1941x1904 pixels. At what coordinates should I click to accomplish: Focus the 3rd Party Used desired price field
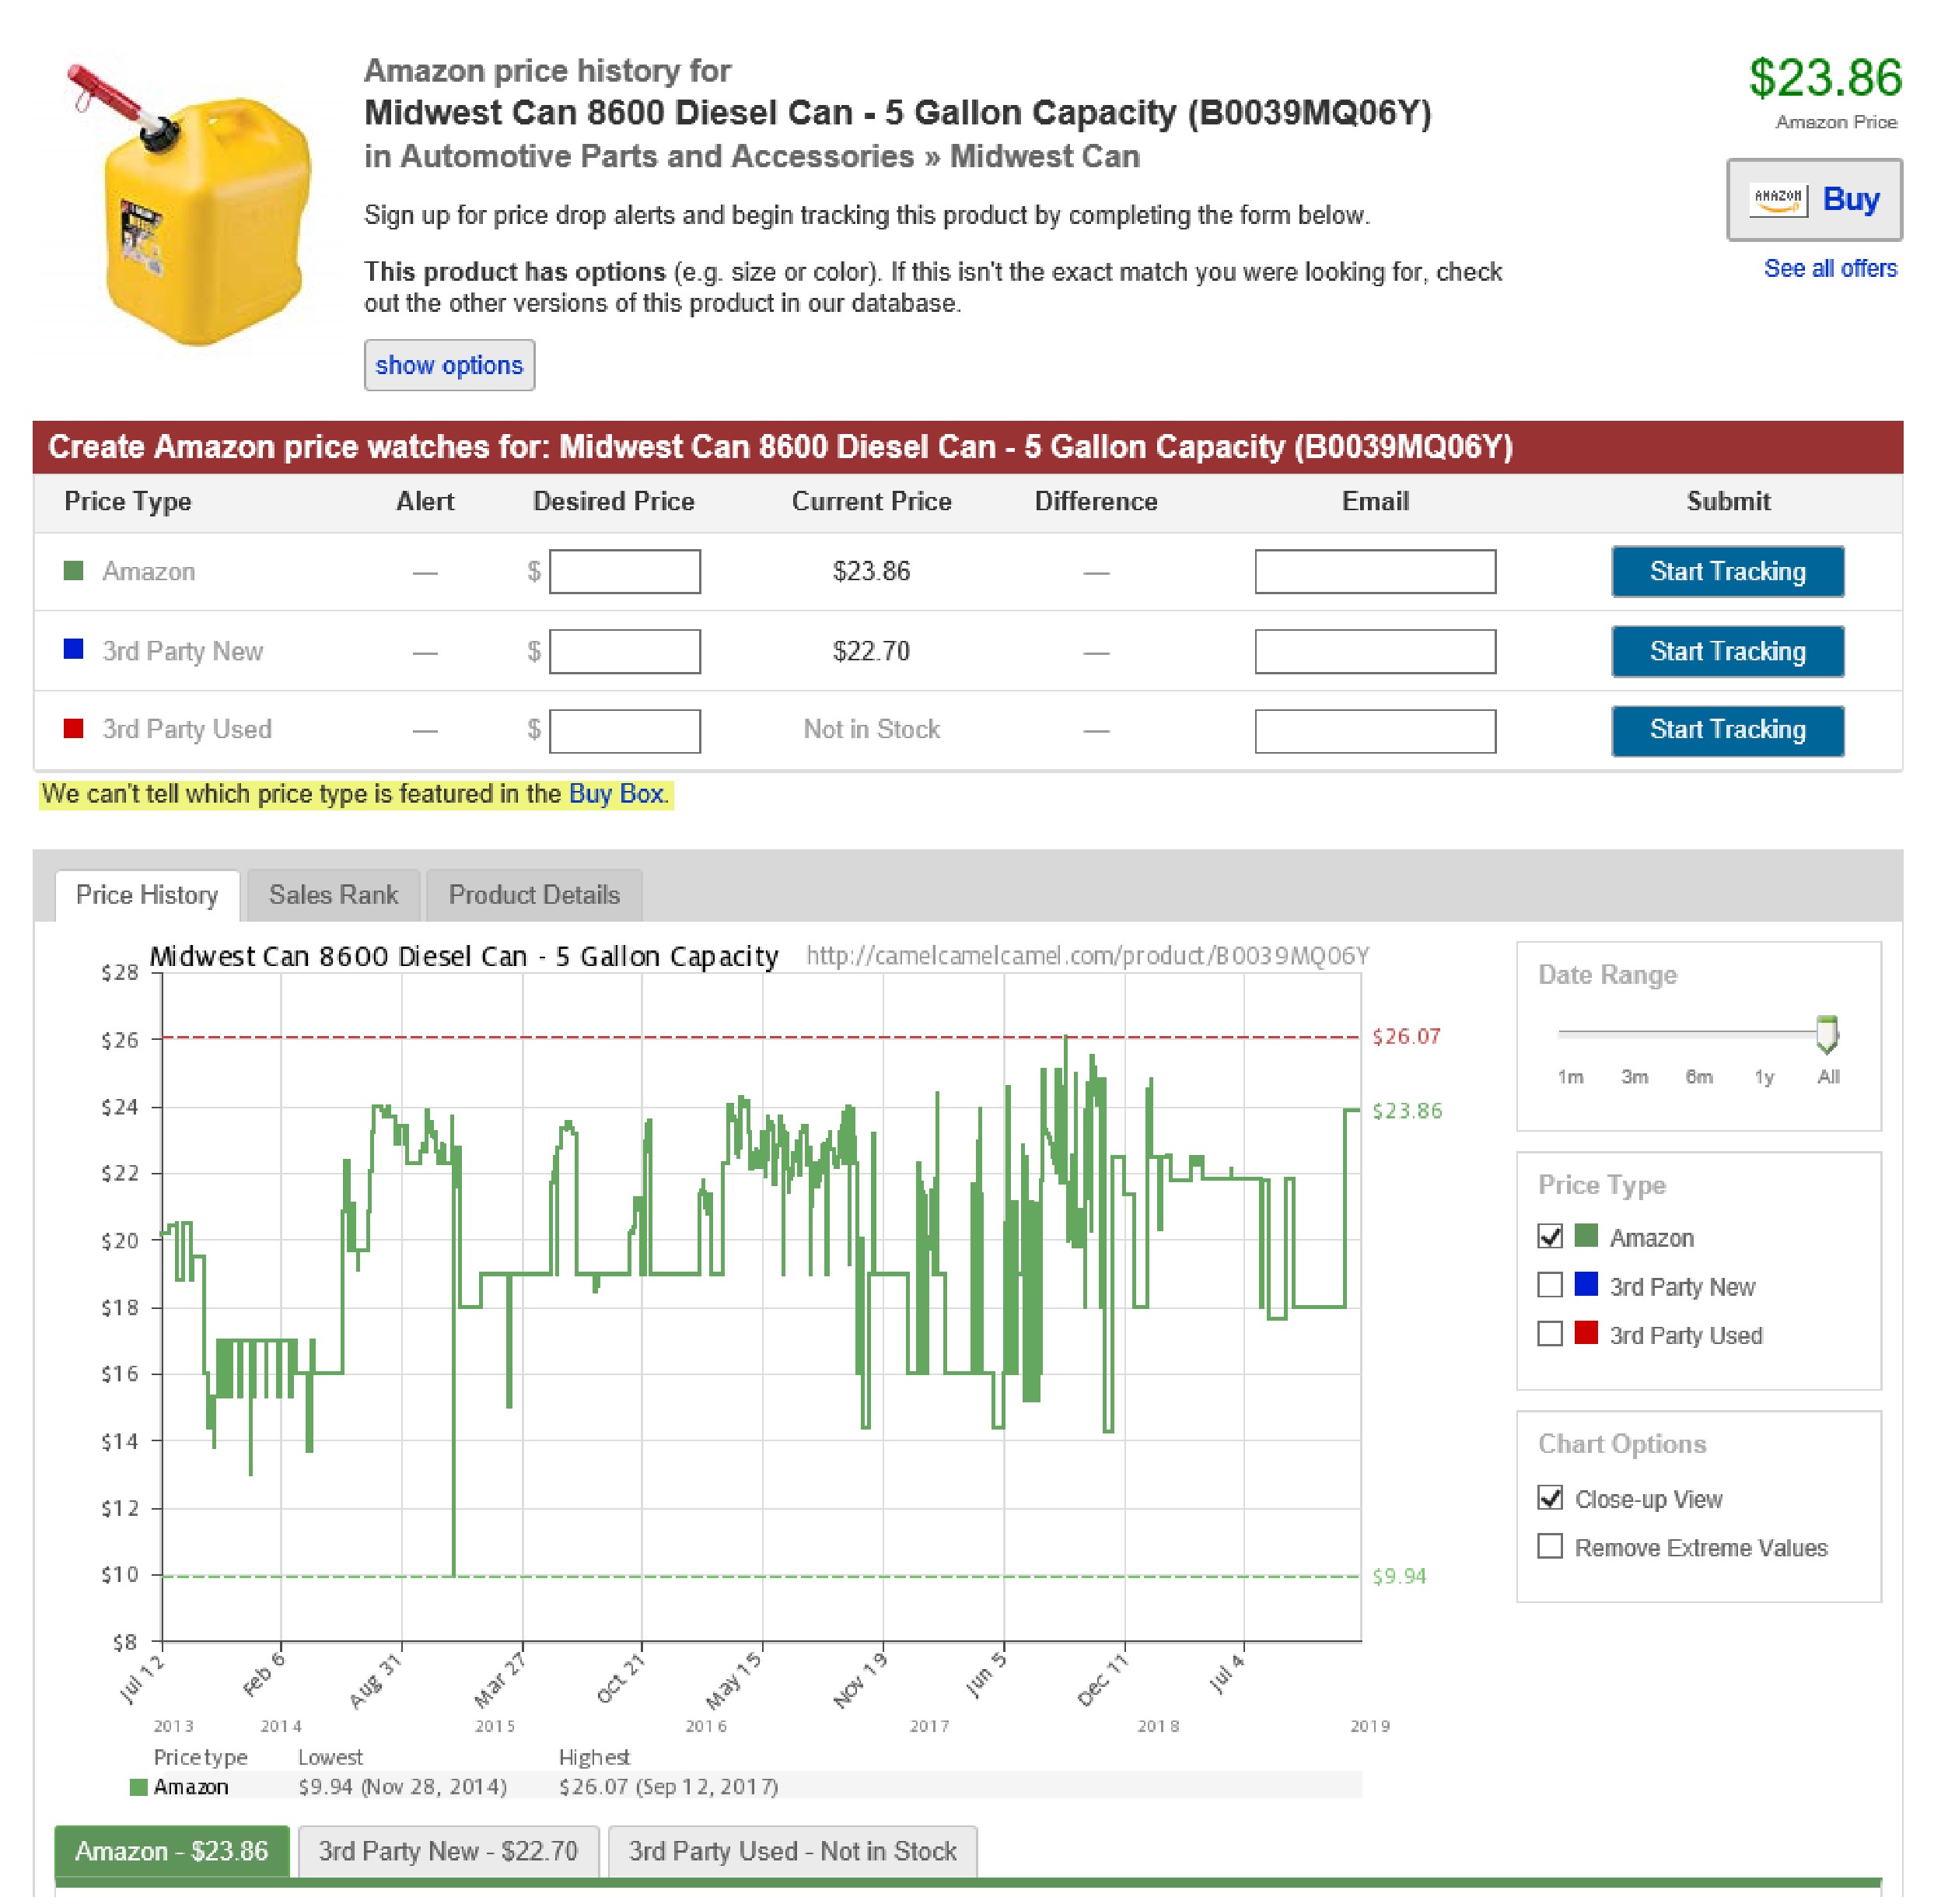tap(625, 731)
